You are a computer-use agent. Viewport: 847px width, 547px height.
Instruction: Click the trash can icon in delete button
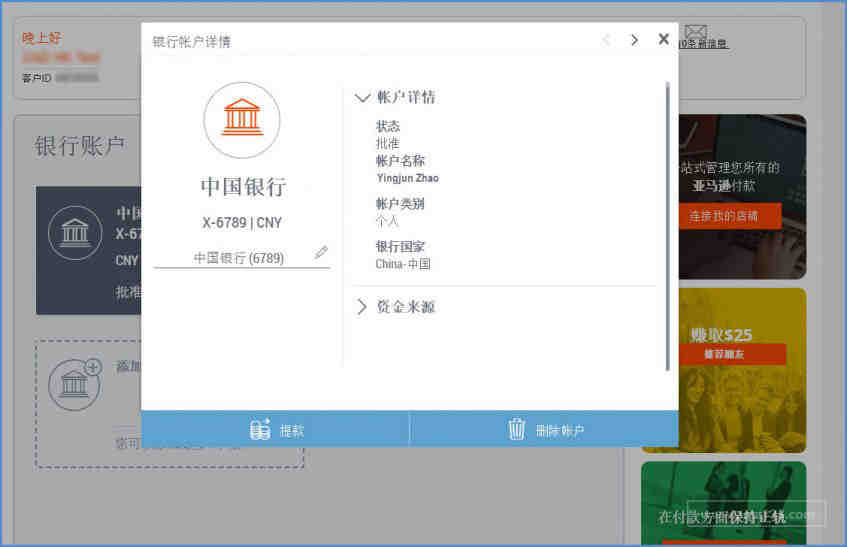(516, 429)
